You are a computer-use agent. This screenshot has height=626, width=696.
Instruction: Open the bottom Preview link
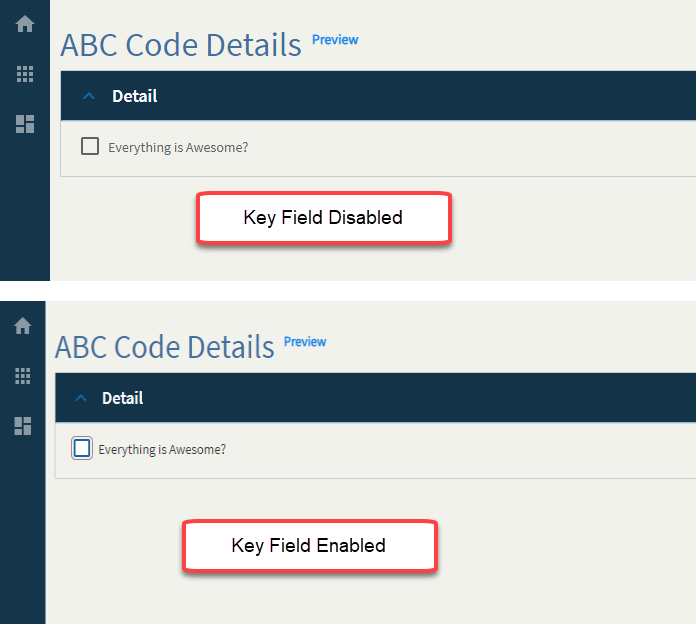pyautogui.click(x=305, y=342)
